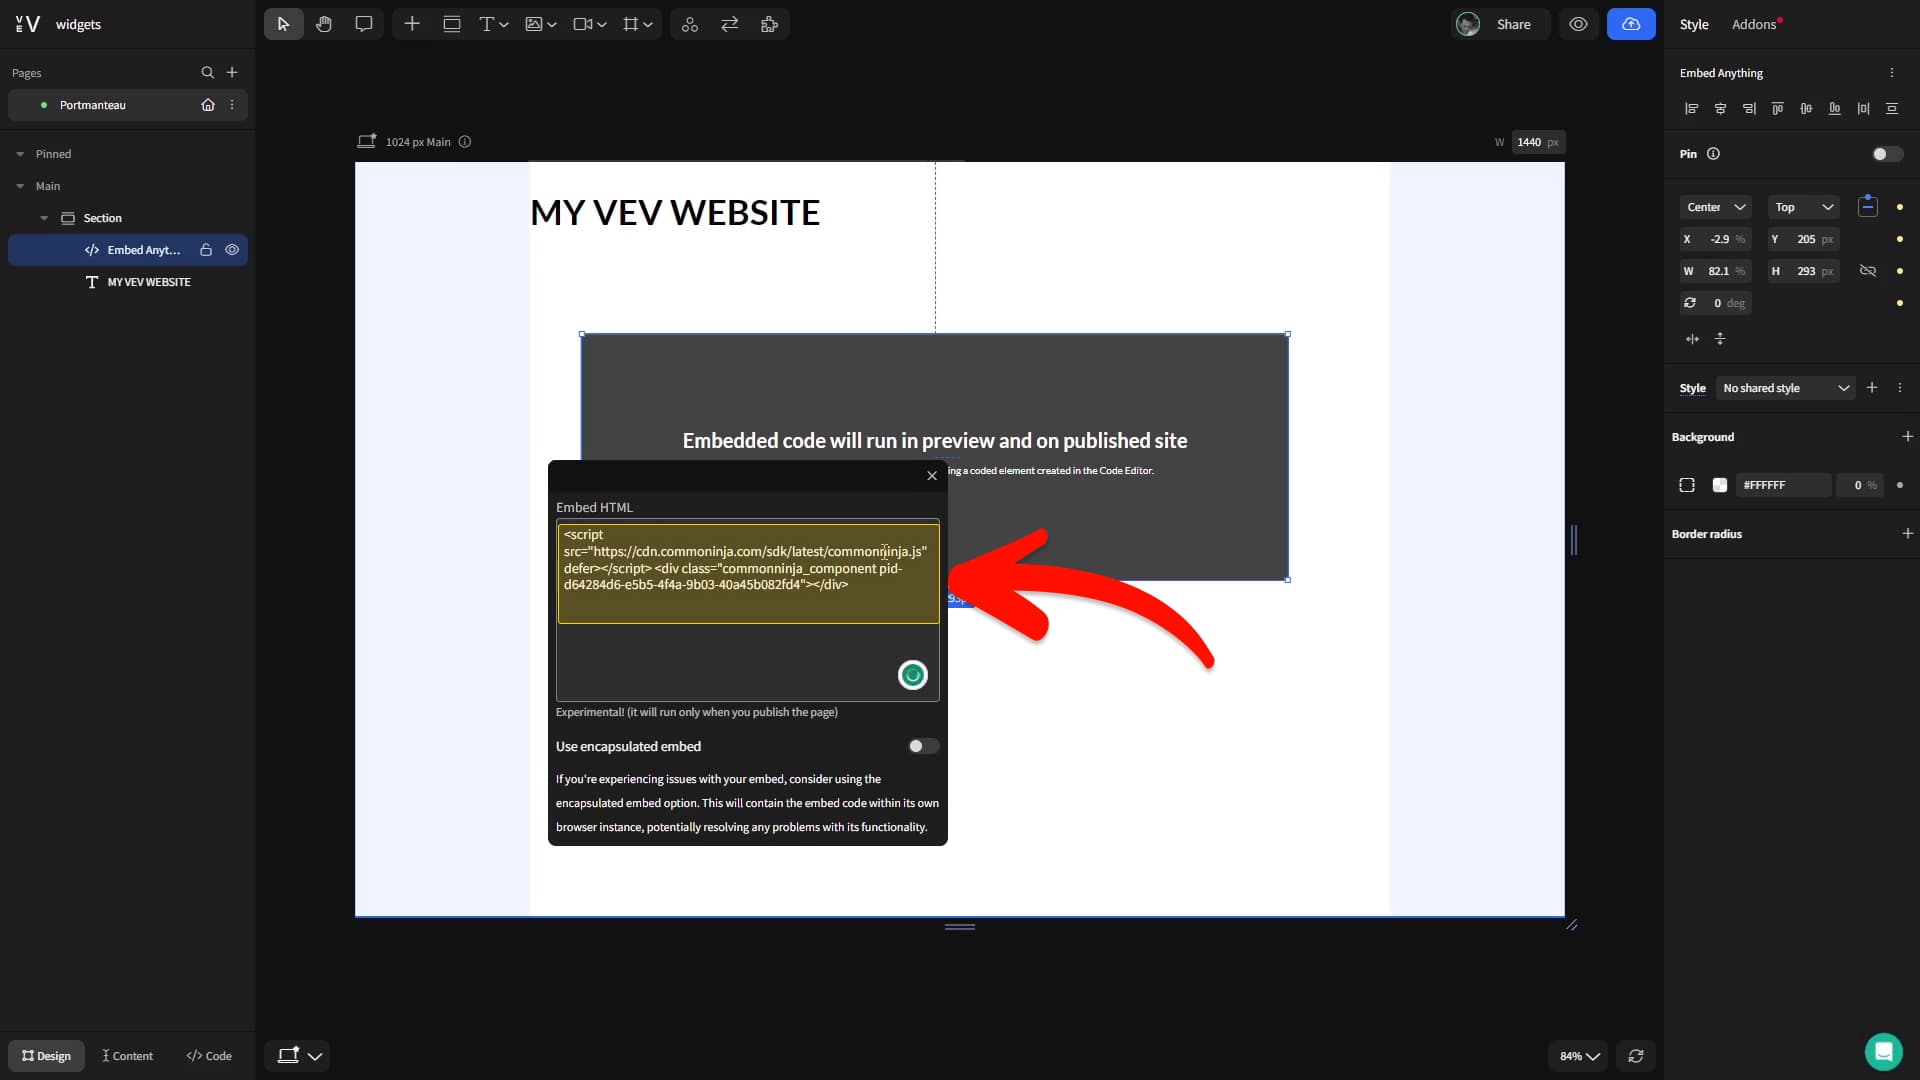Click the interactions arrows icon
The height and width of the screenshot is (1080, 1920).
pyautogui.click(x=730, y=24)
